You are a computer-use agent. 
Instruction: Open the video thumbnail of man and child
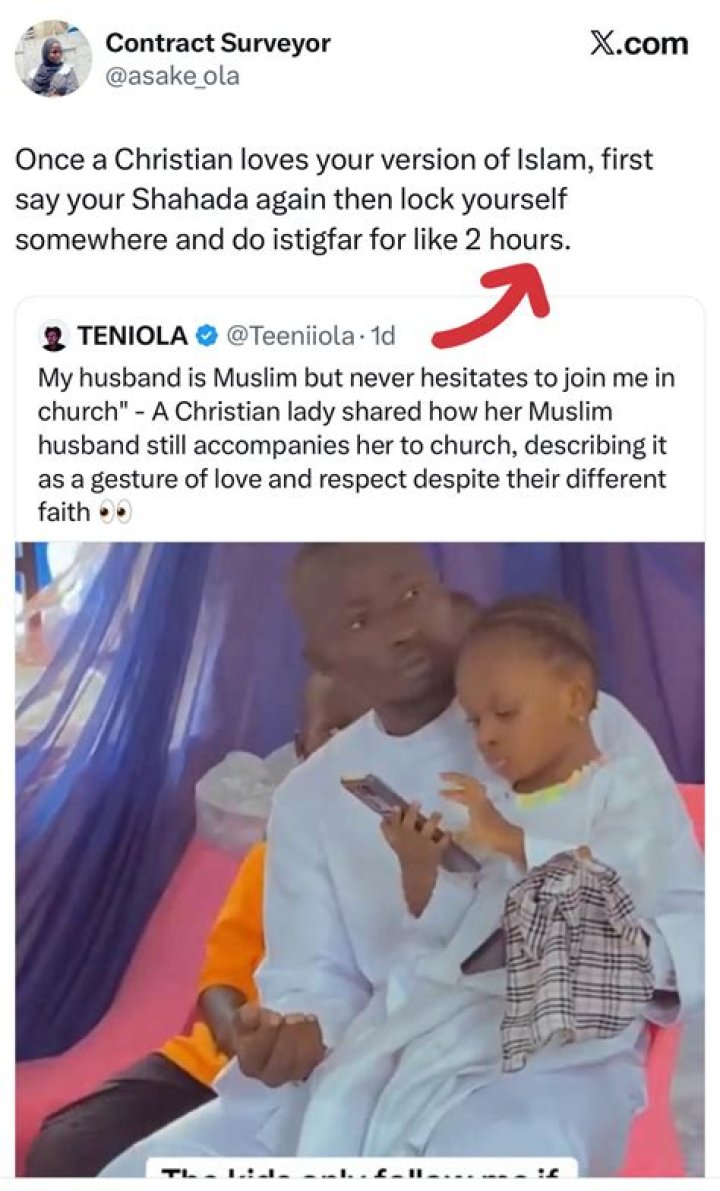[360, 859]
